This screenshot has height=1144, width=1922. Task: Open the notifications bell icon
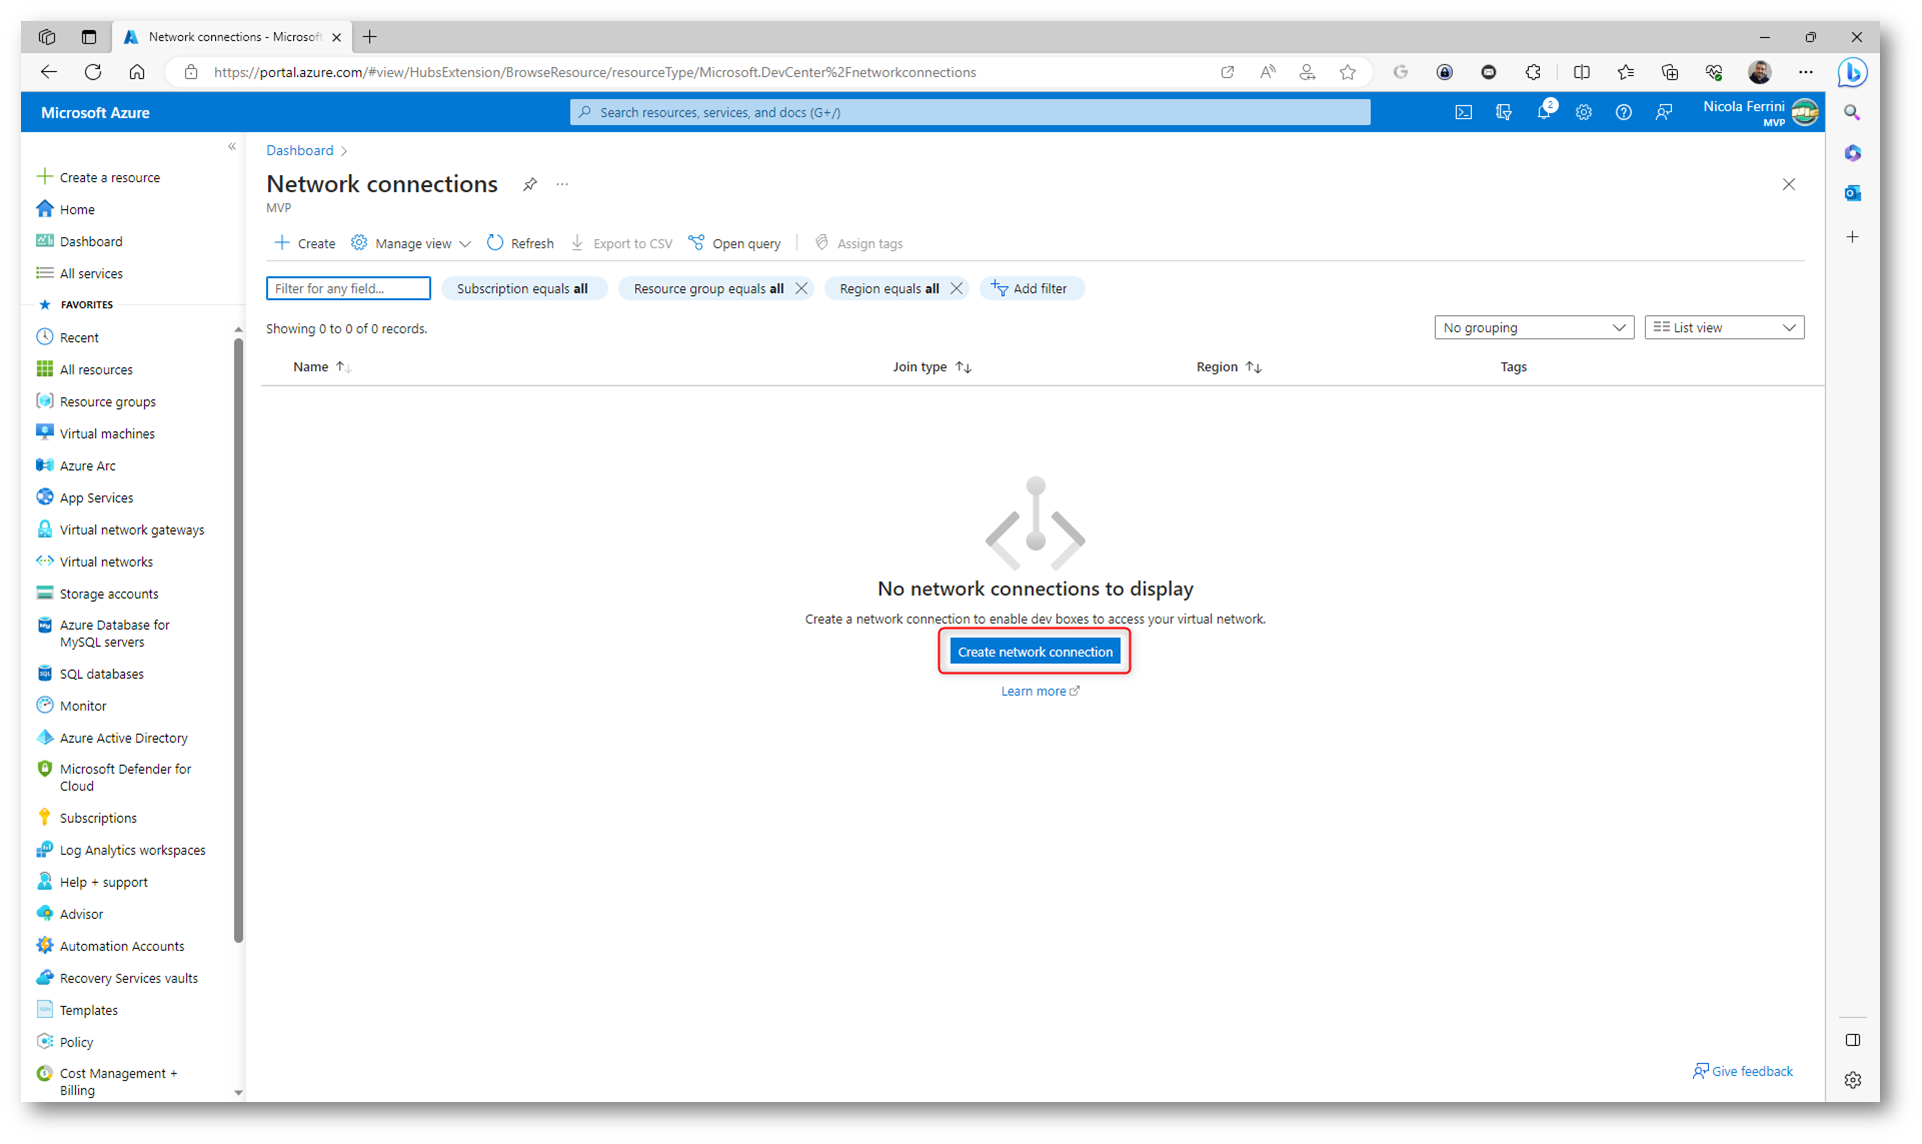tap(1543, 112)
